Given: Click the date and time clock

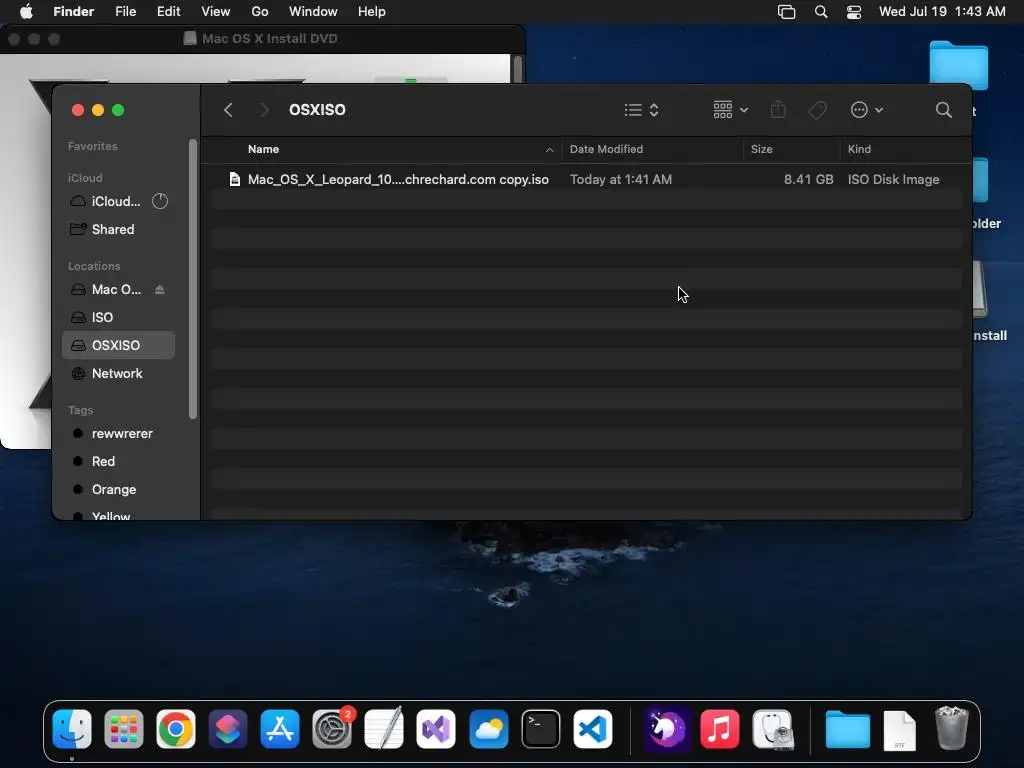Looking at the screenshot, I should pyautogui.click(x=942, y=11).
